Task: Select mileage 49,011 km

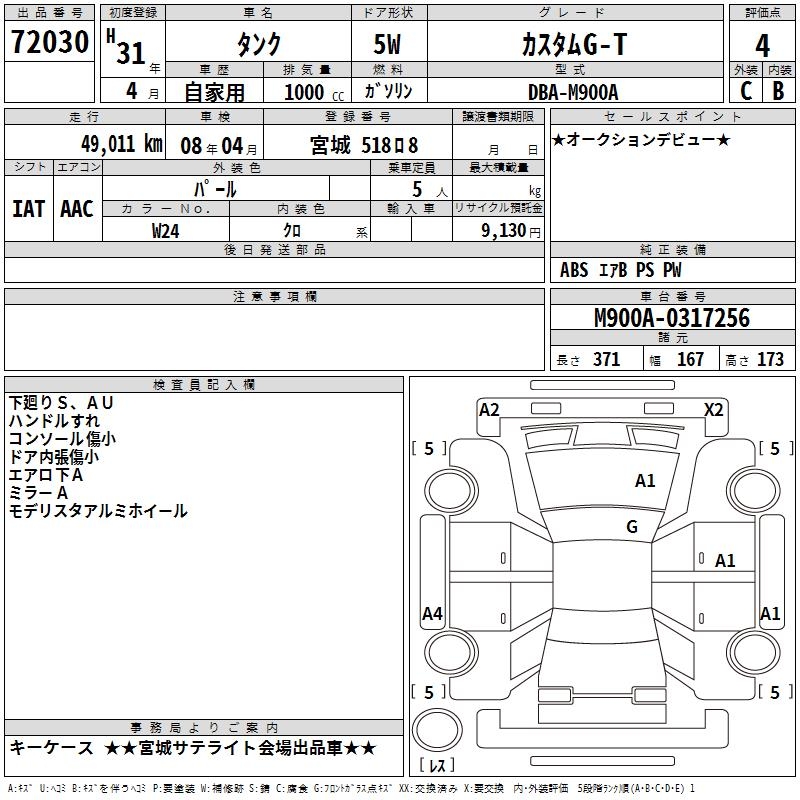Action: point(121,144)
